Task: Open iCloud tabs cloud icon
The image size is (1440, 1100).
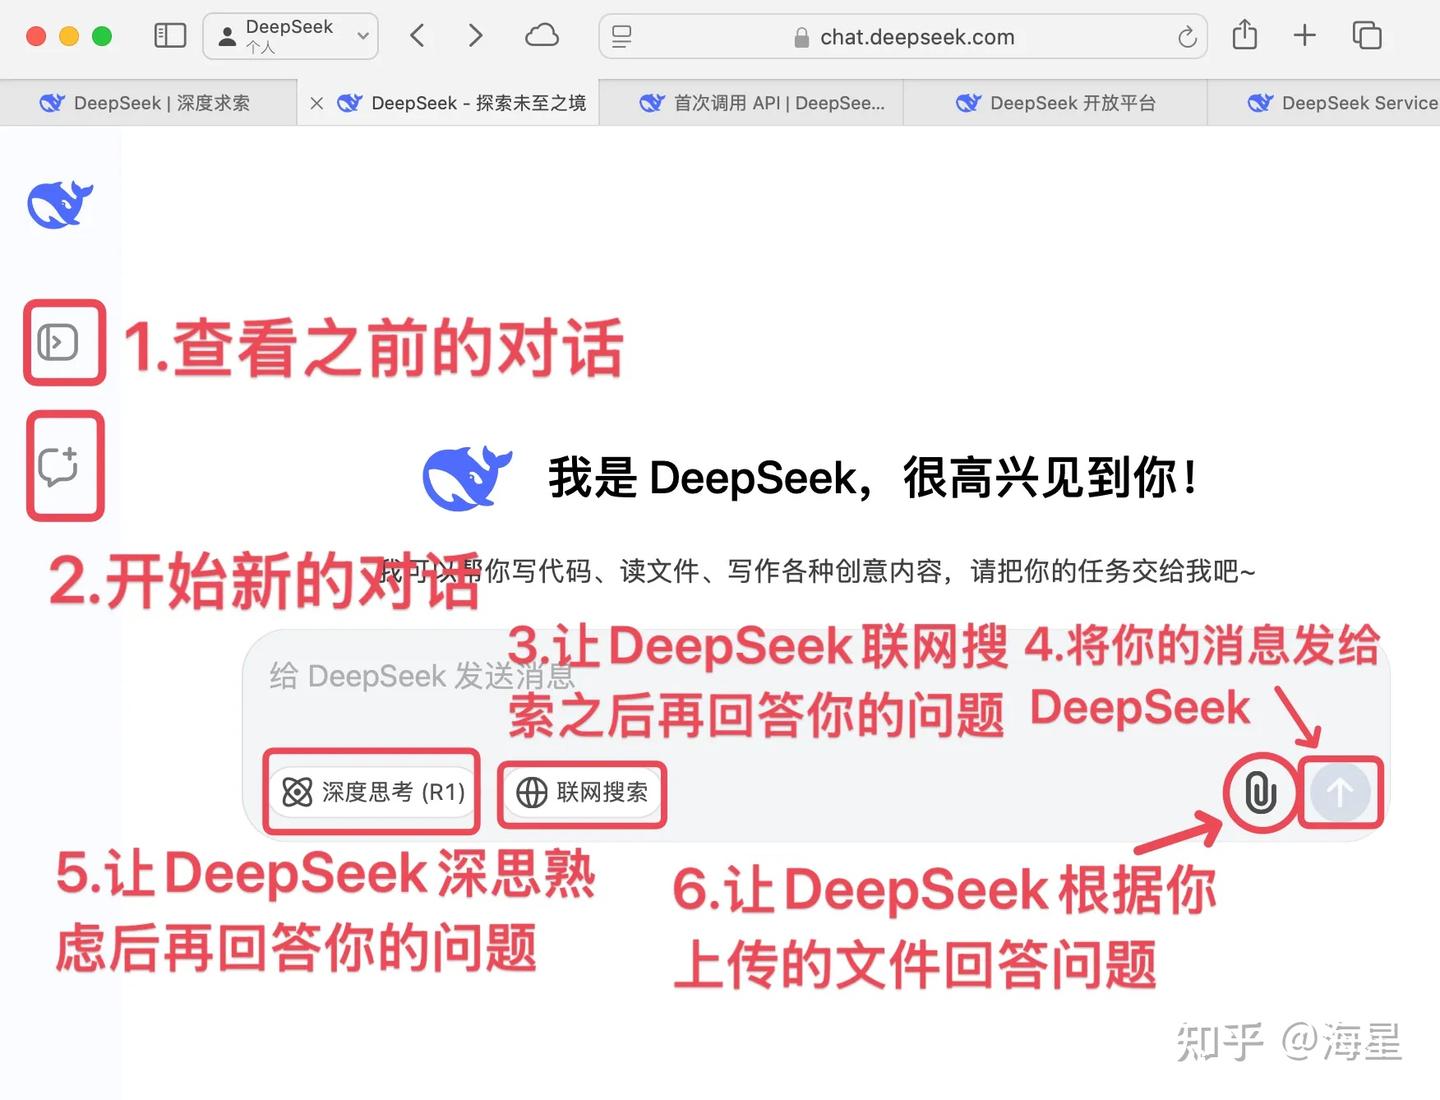Action: point(541,35)
